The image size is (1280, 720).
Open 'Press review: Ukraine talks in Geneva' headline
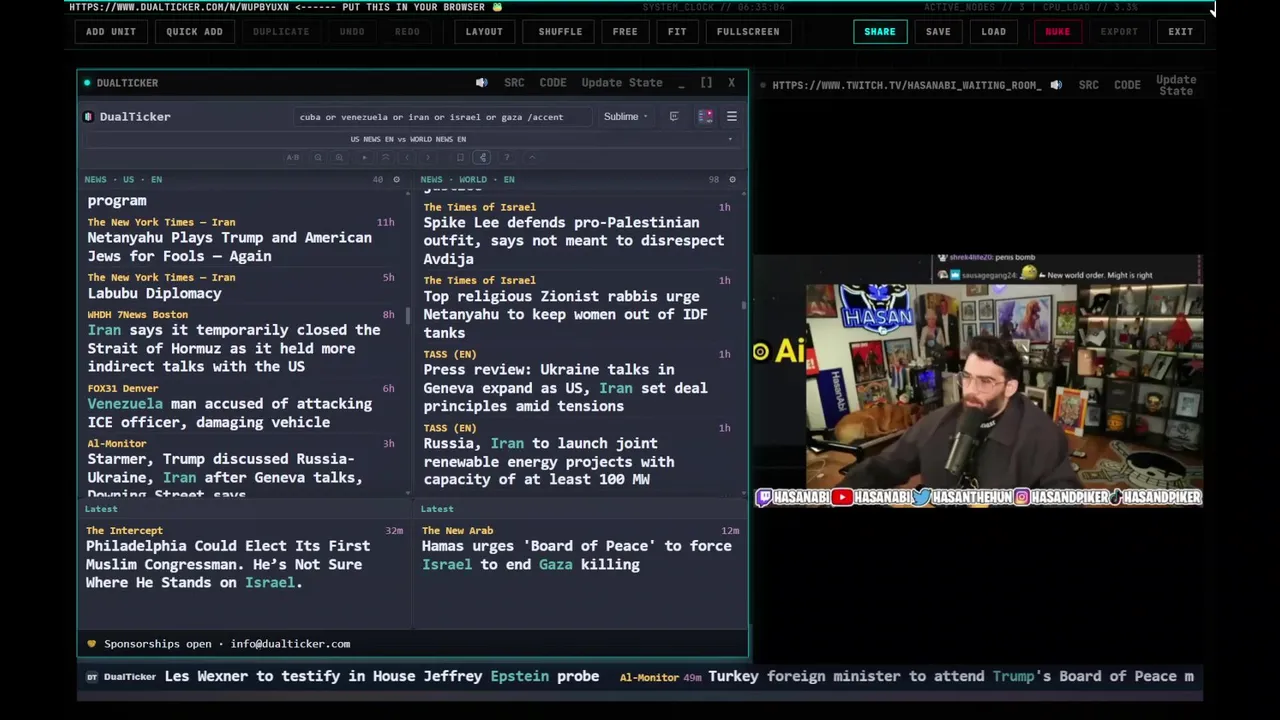(565, 388)
